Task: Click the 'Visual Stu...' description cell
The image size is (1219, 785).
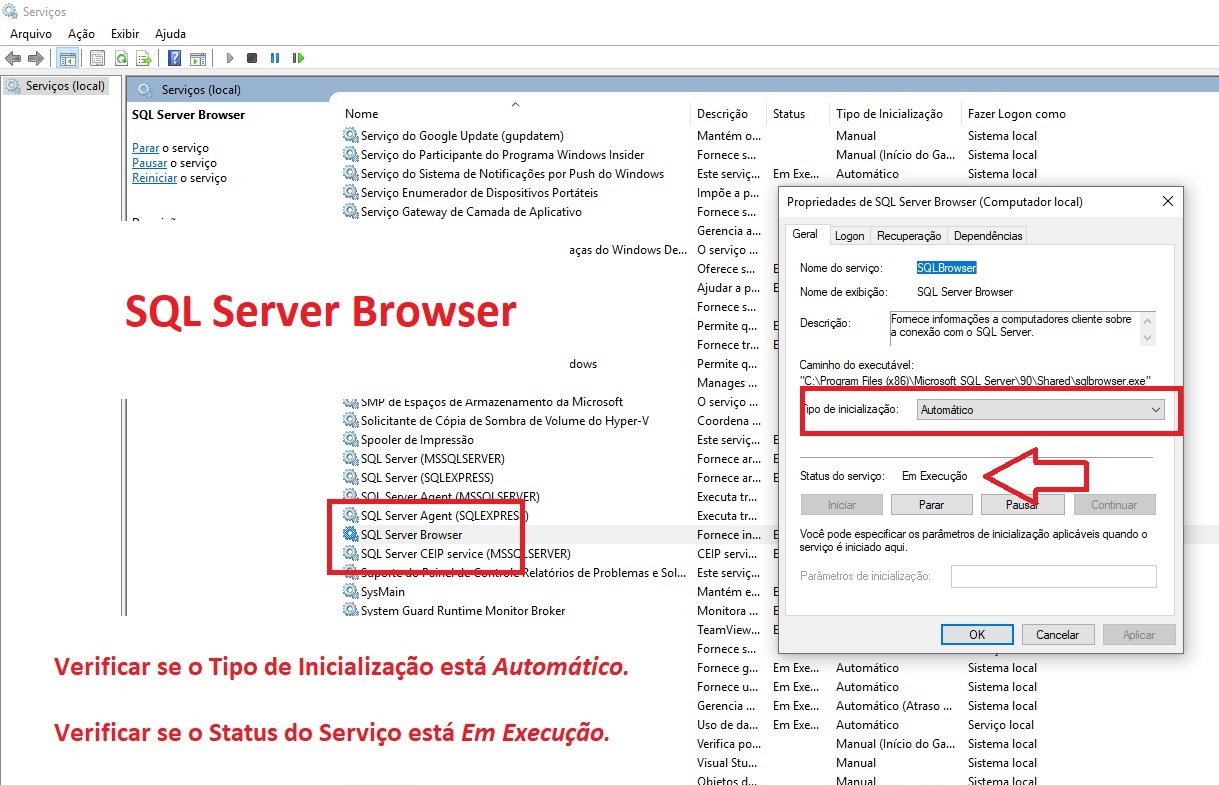Action: click(x=726, y=763)
